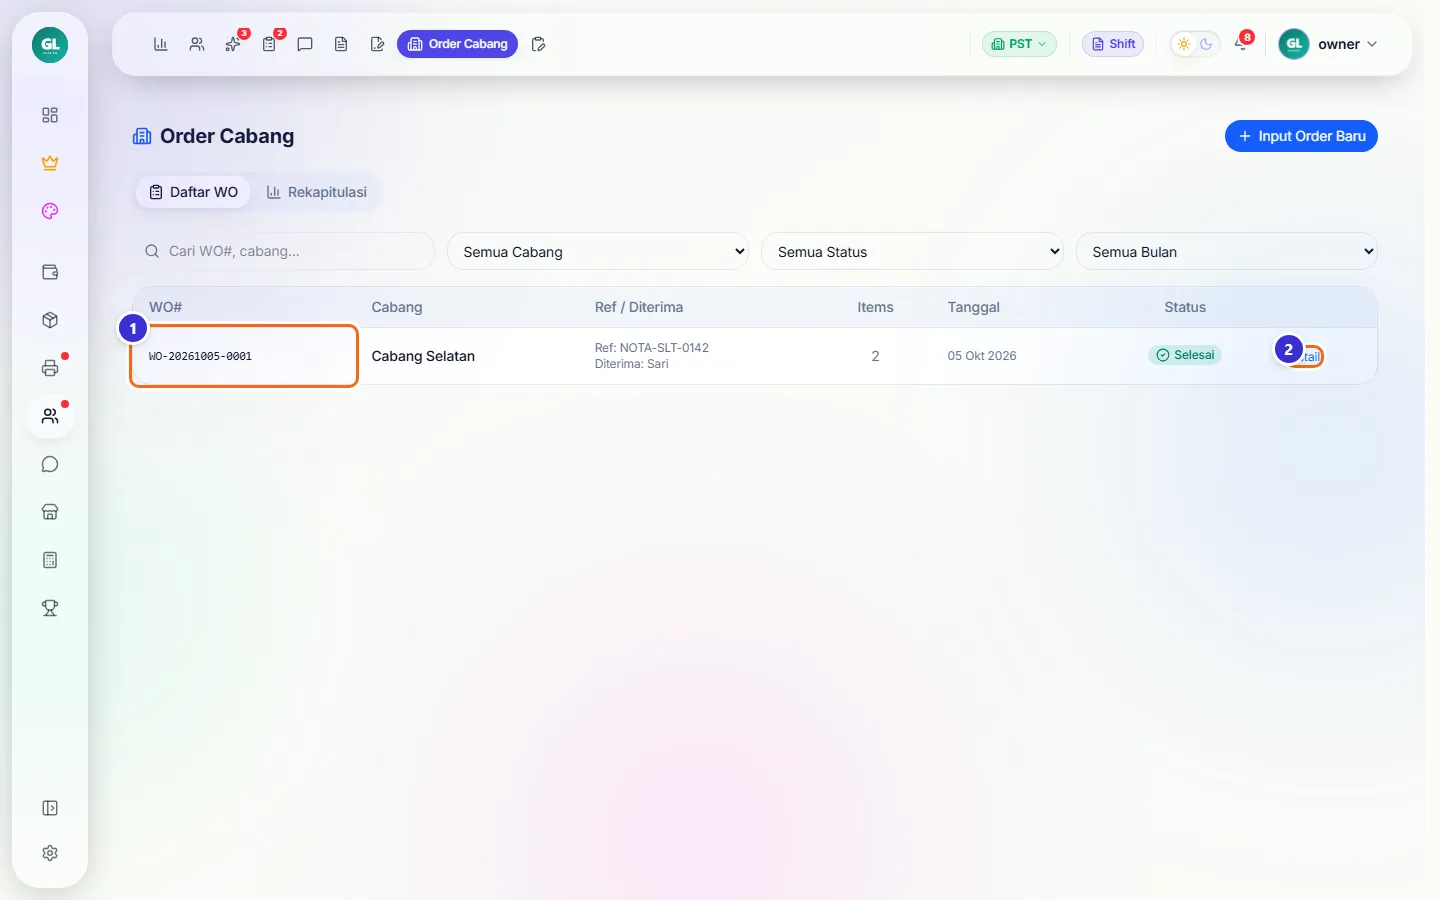Viewport: 1440px width, 900px height.
Task: Open the Semua Status filter dropdown
Action: 913,252
